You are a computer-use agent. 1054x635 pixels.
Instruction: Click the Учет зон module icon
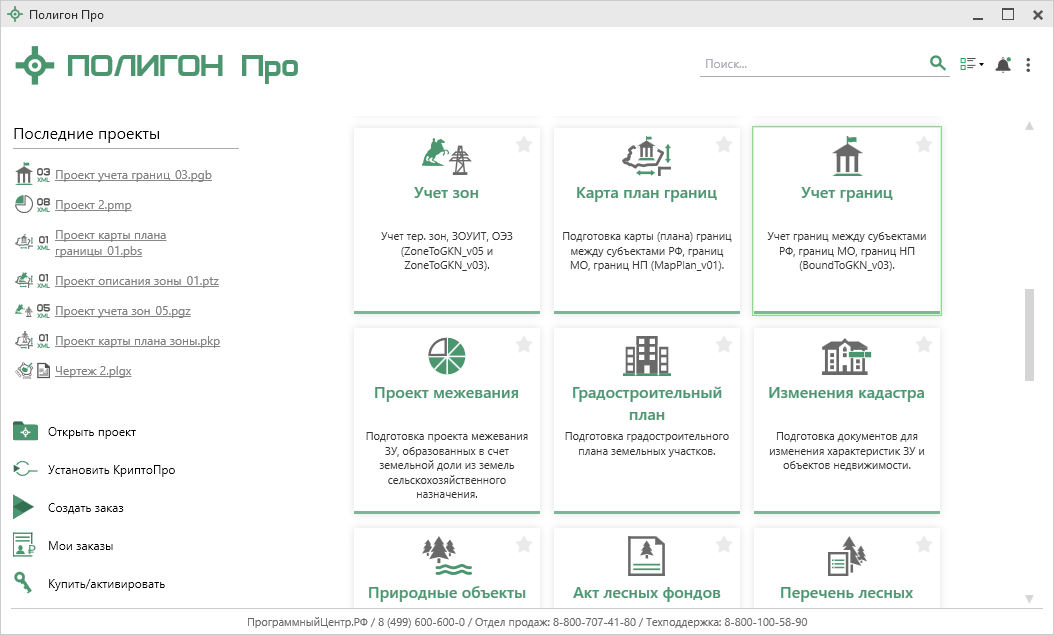click(446, 155)
